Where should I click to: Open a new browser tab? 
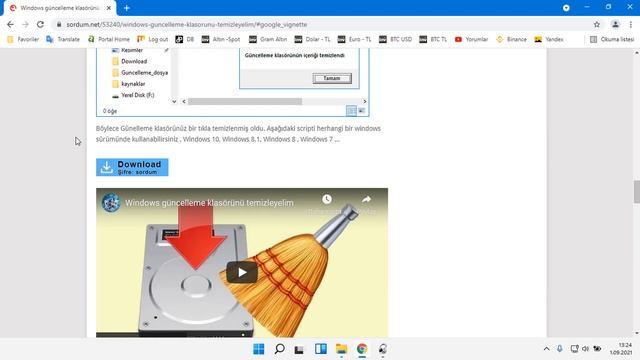coord(127,8)
